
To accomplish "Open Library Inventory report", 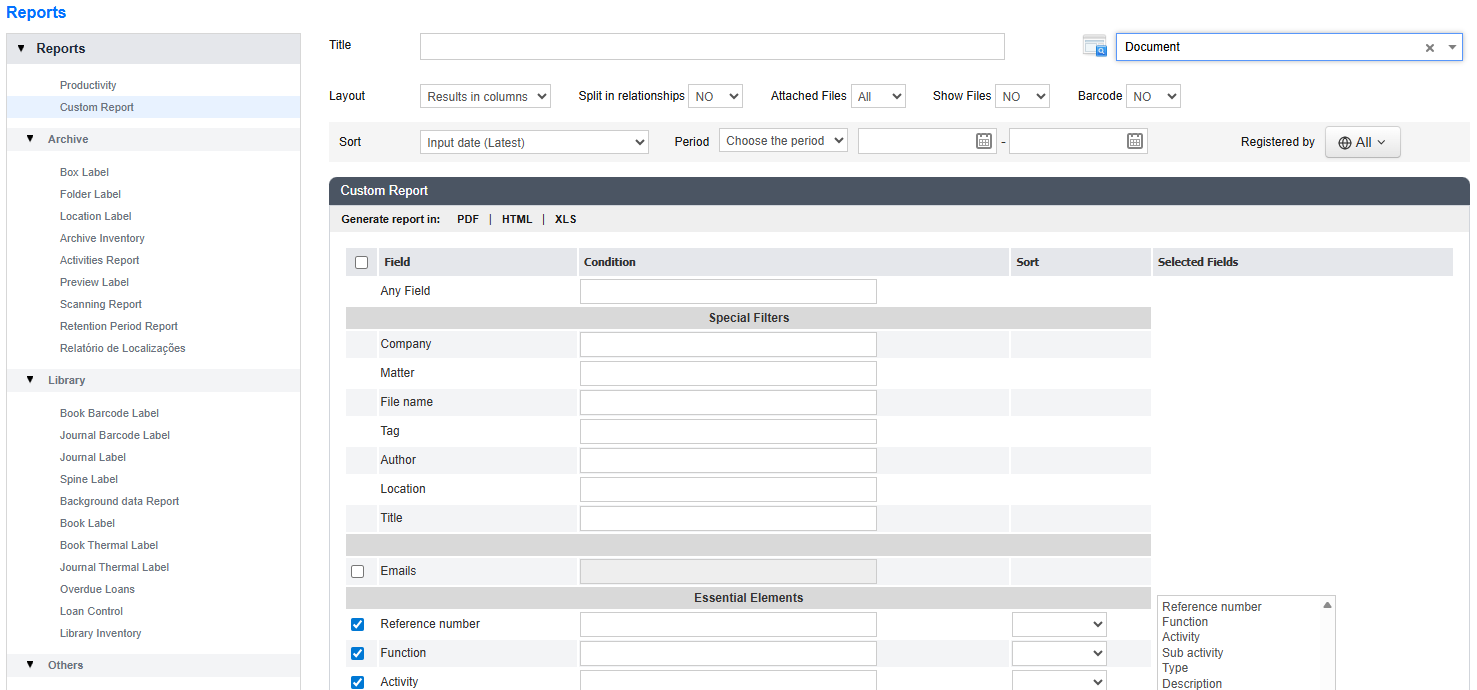I will pos(100,633).
